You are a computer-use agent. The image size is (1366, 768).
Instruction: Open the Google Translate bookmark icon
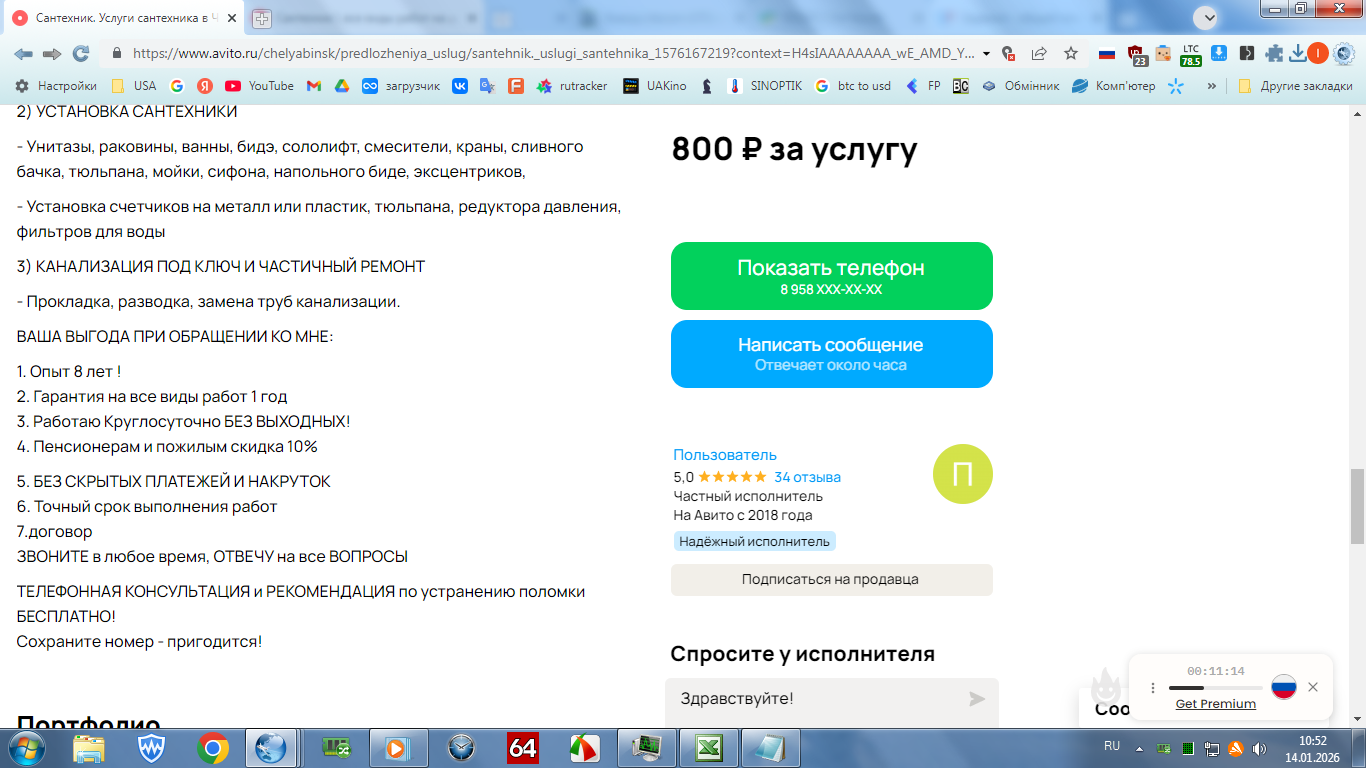pyautogui.click(x=488, y=86)
